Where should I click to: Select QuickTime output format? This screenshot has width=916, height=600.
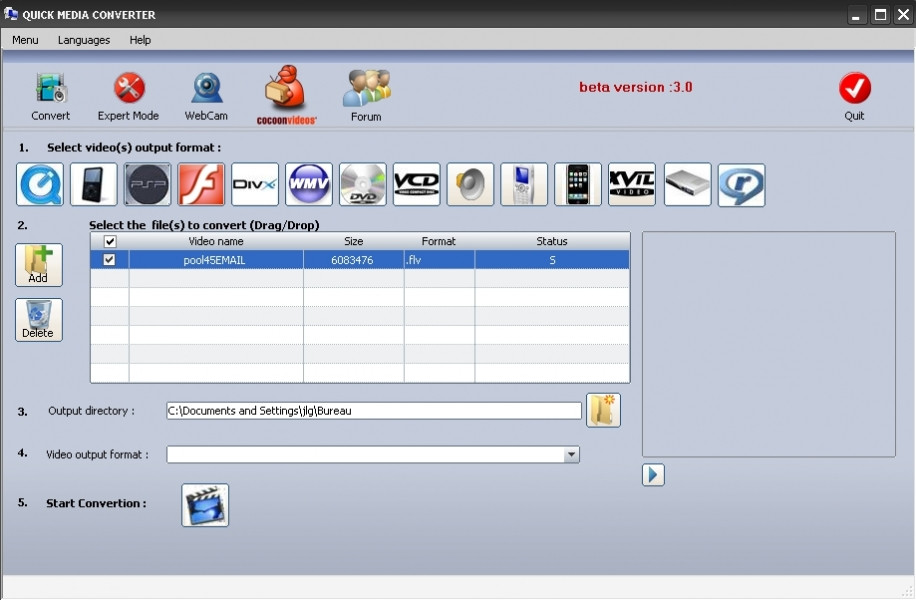click(x=40, y=185)
